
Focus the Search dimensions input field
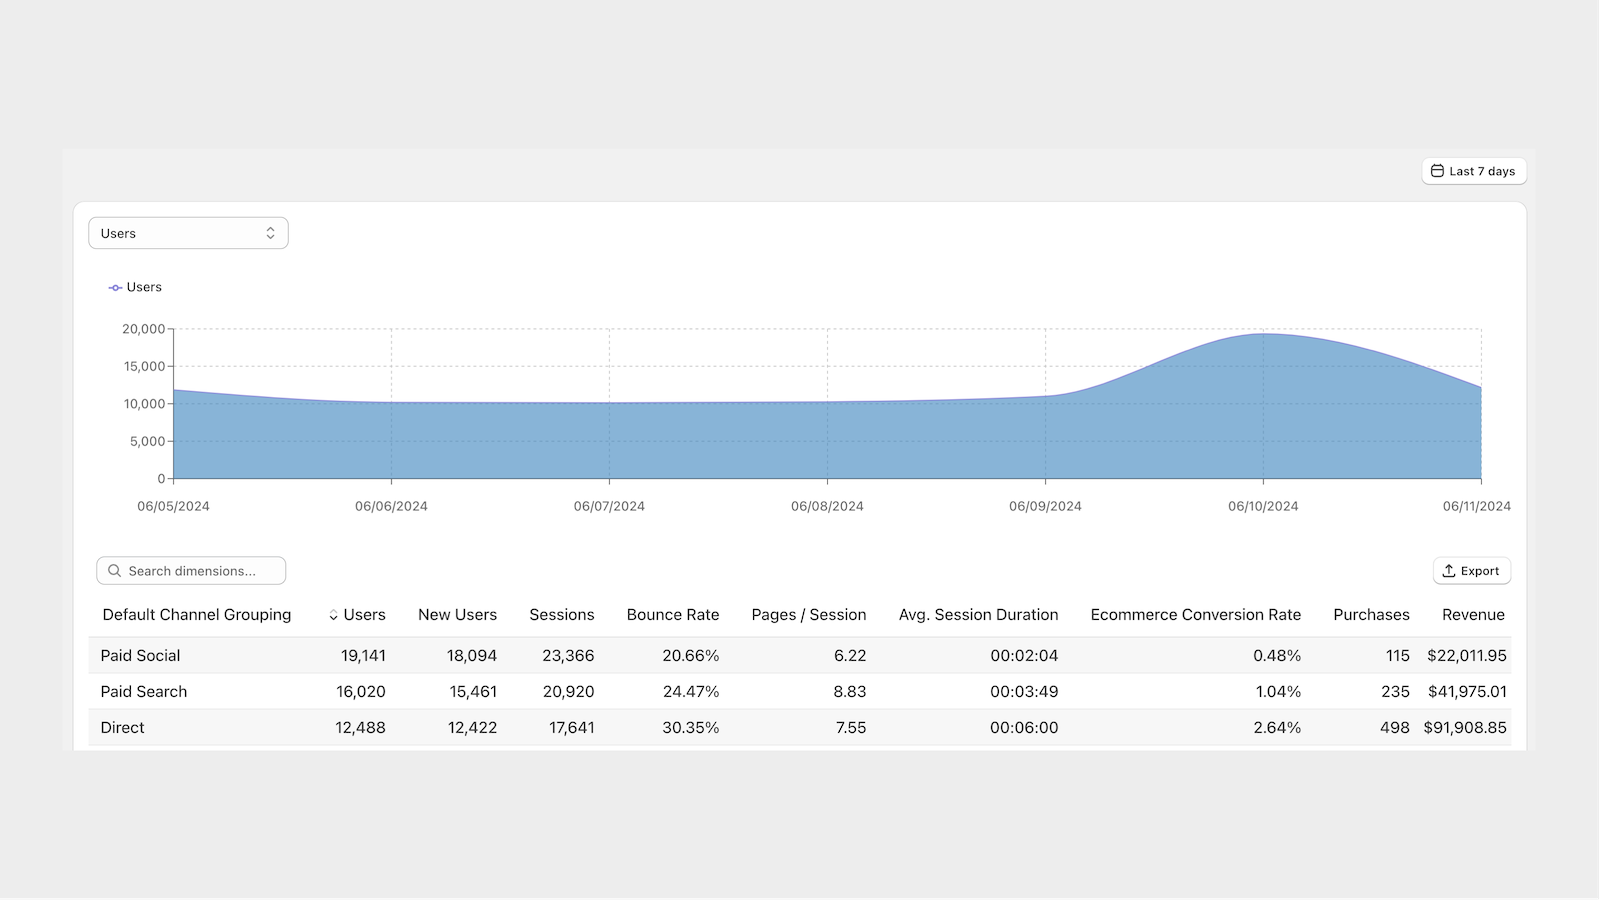(x=191, y=571)
